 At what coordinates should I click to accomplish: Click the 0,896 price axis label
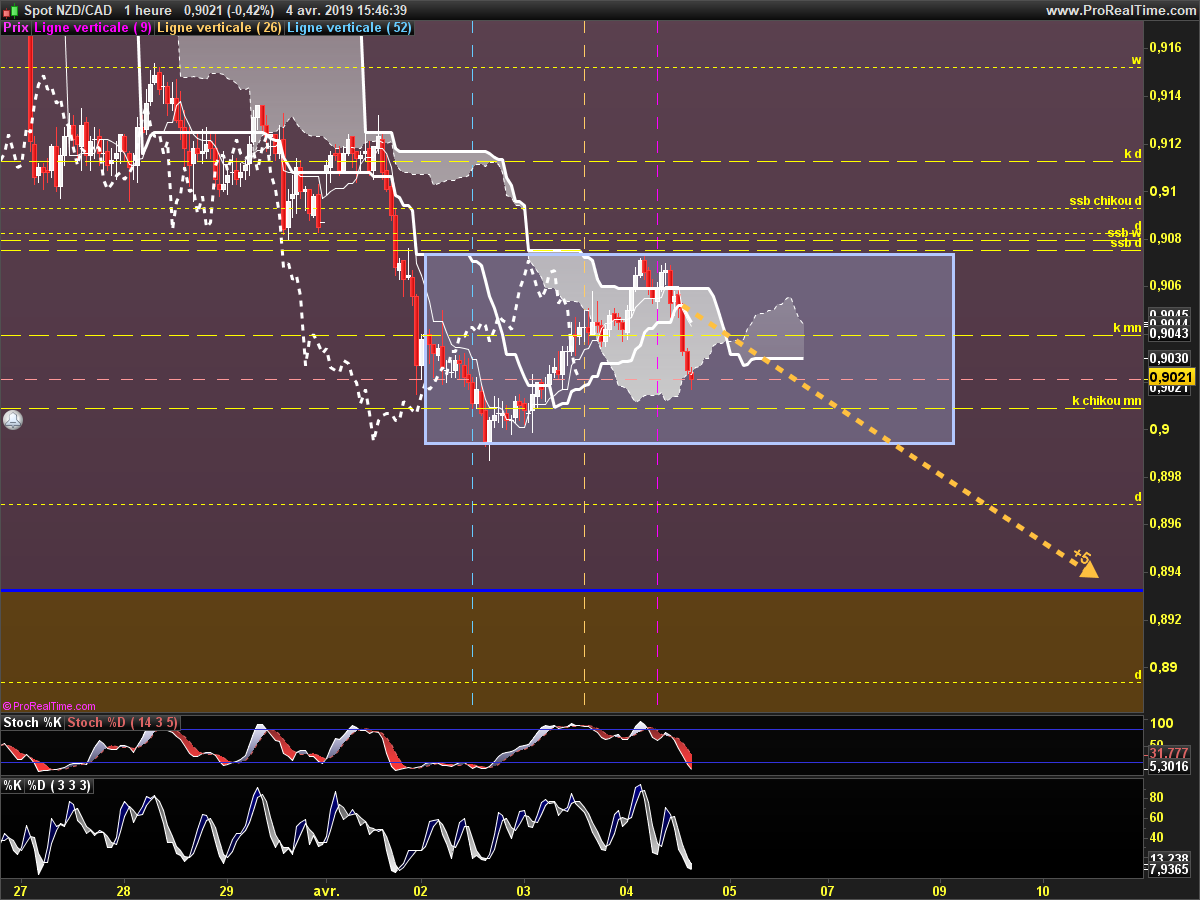1165,523
